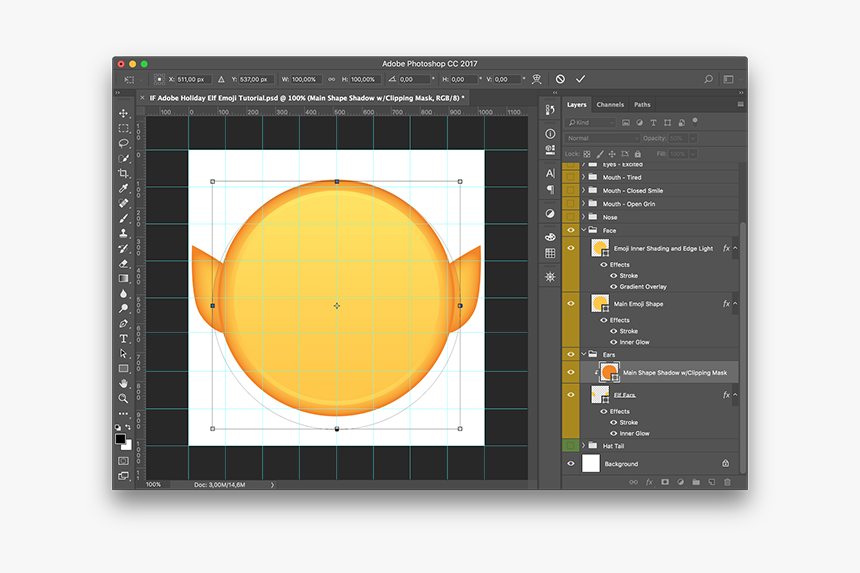Click the X position input field

(192, 79)
